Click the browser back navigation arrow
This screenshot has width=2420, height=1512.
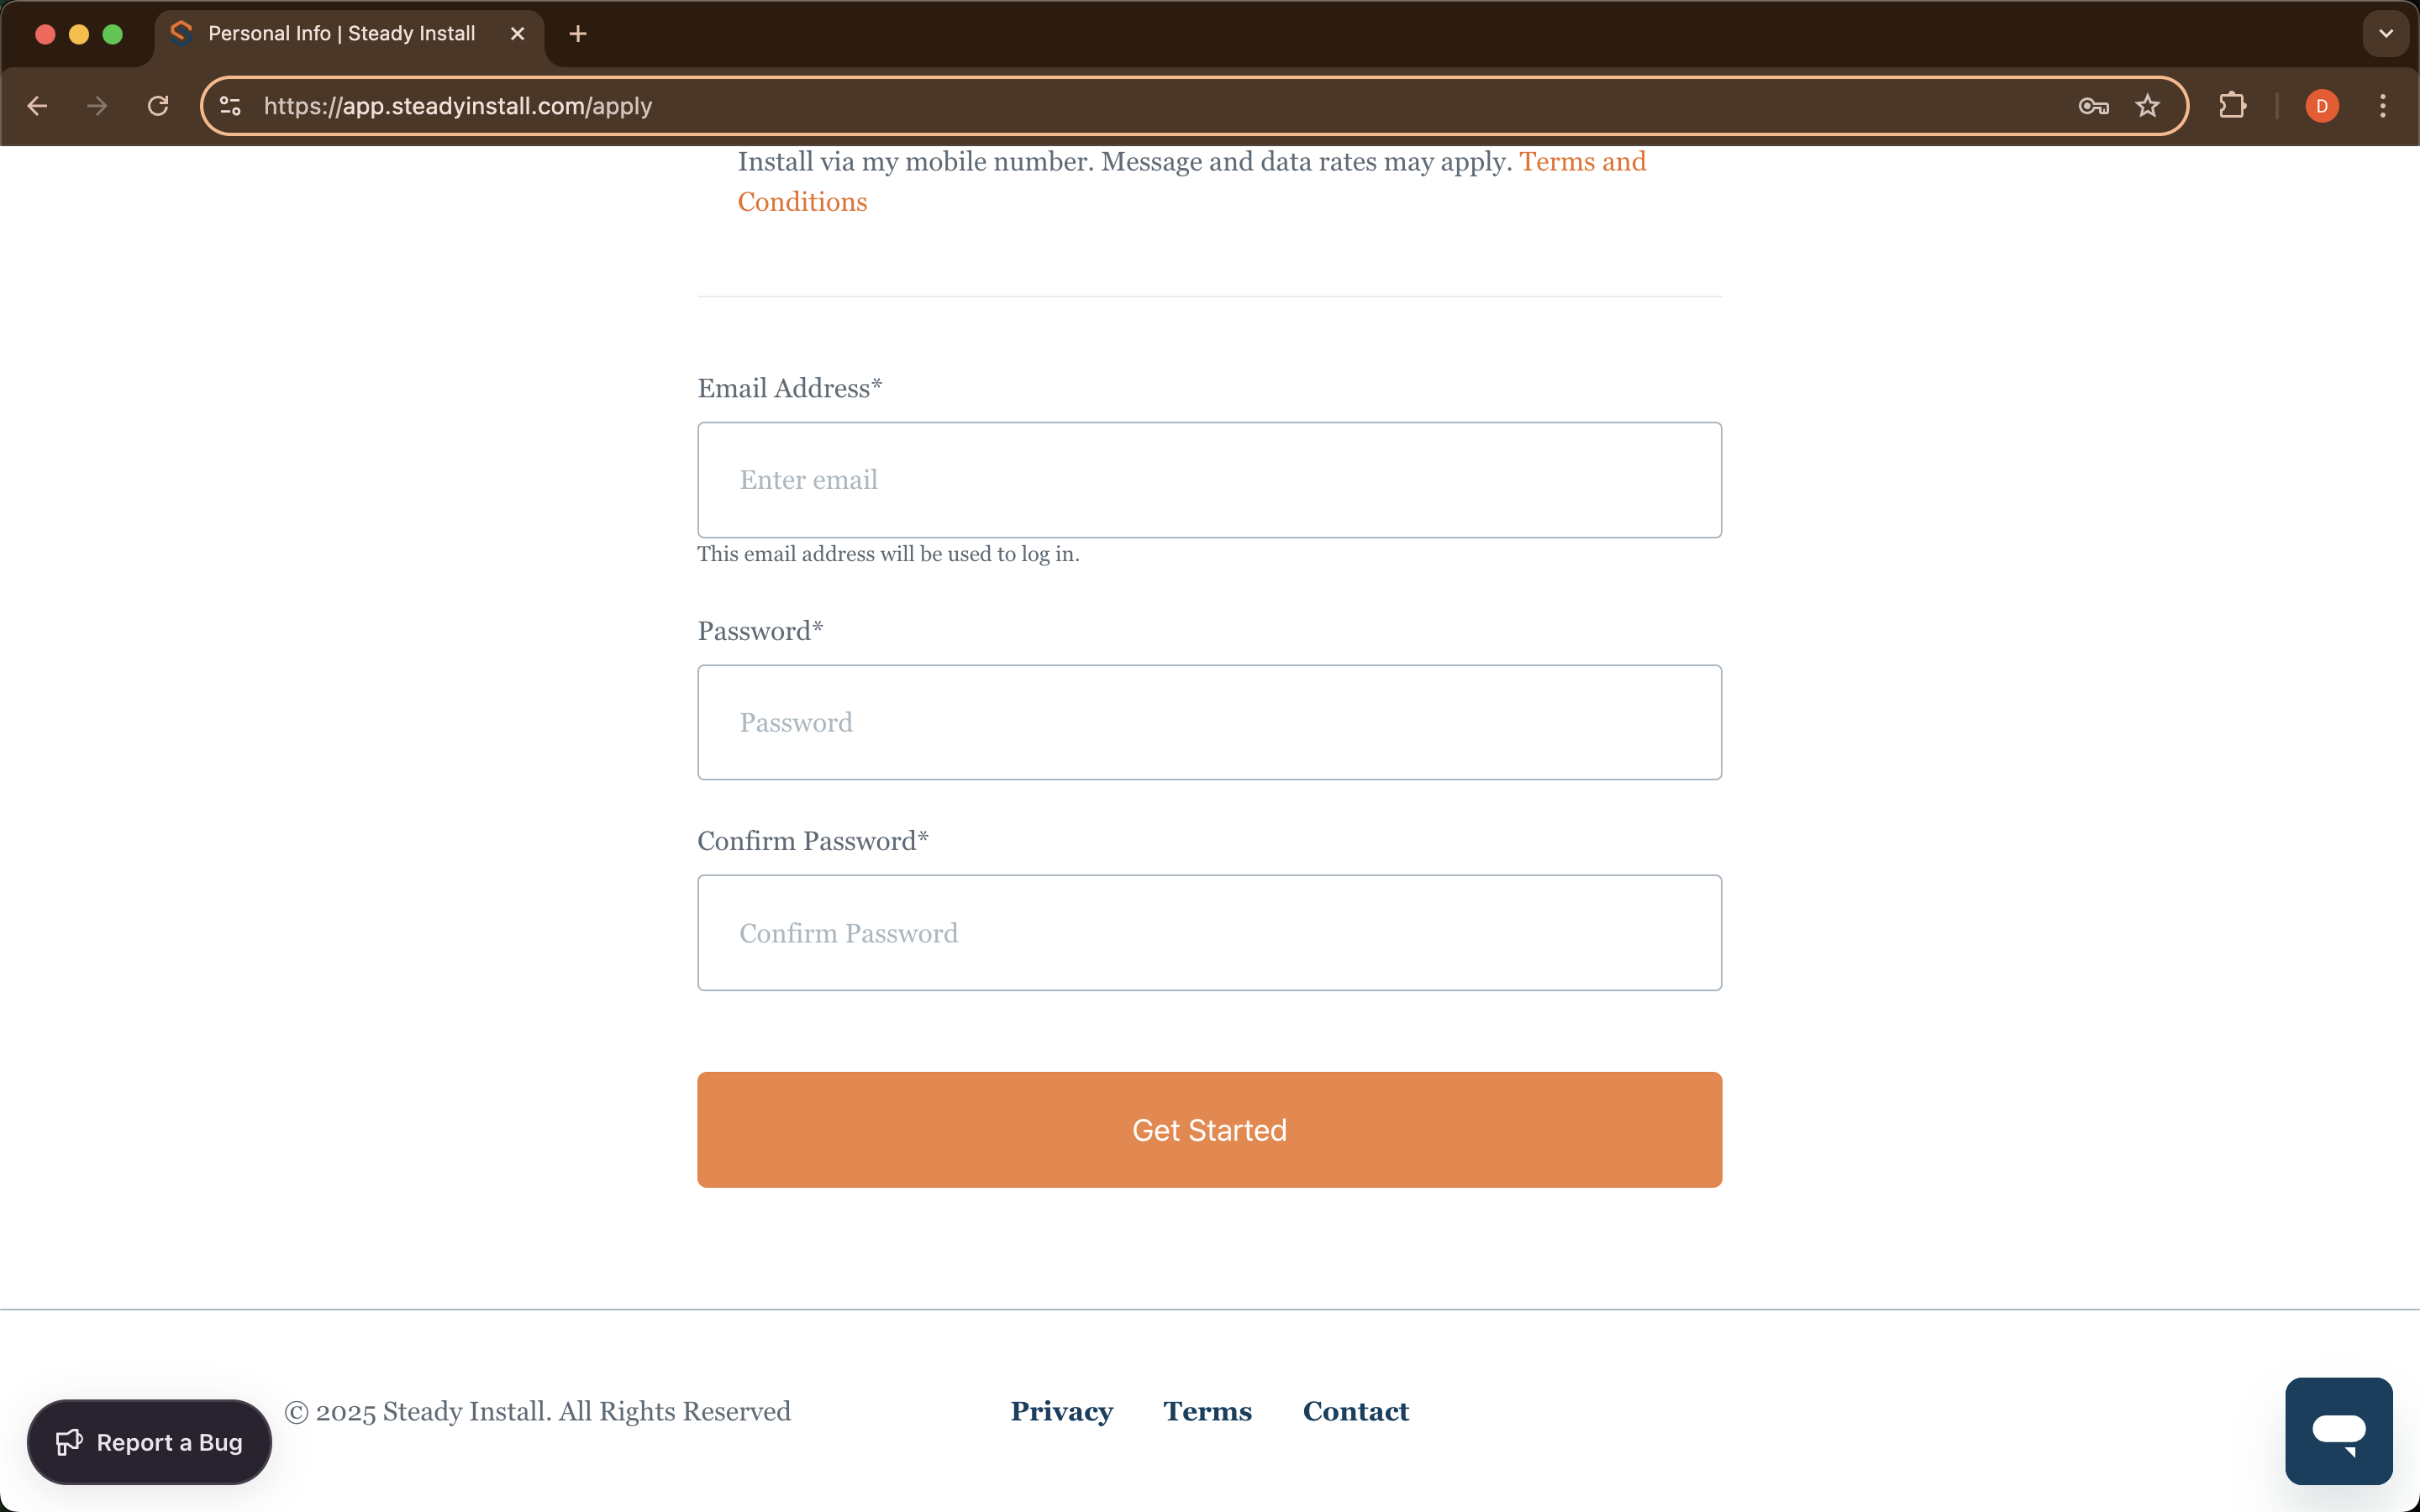pos(37,106)
